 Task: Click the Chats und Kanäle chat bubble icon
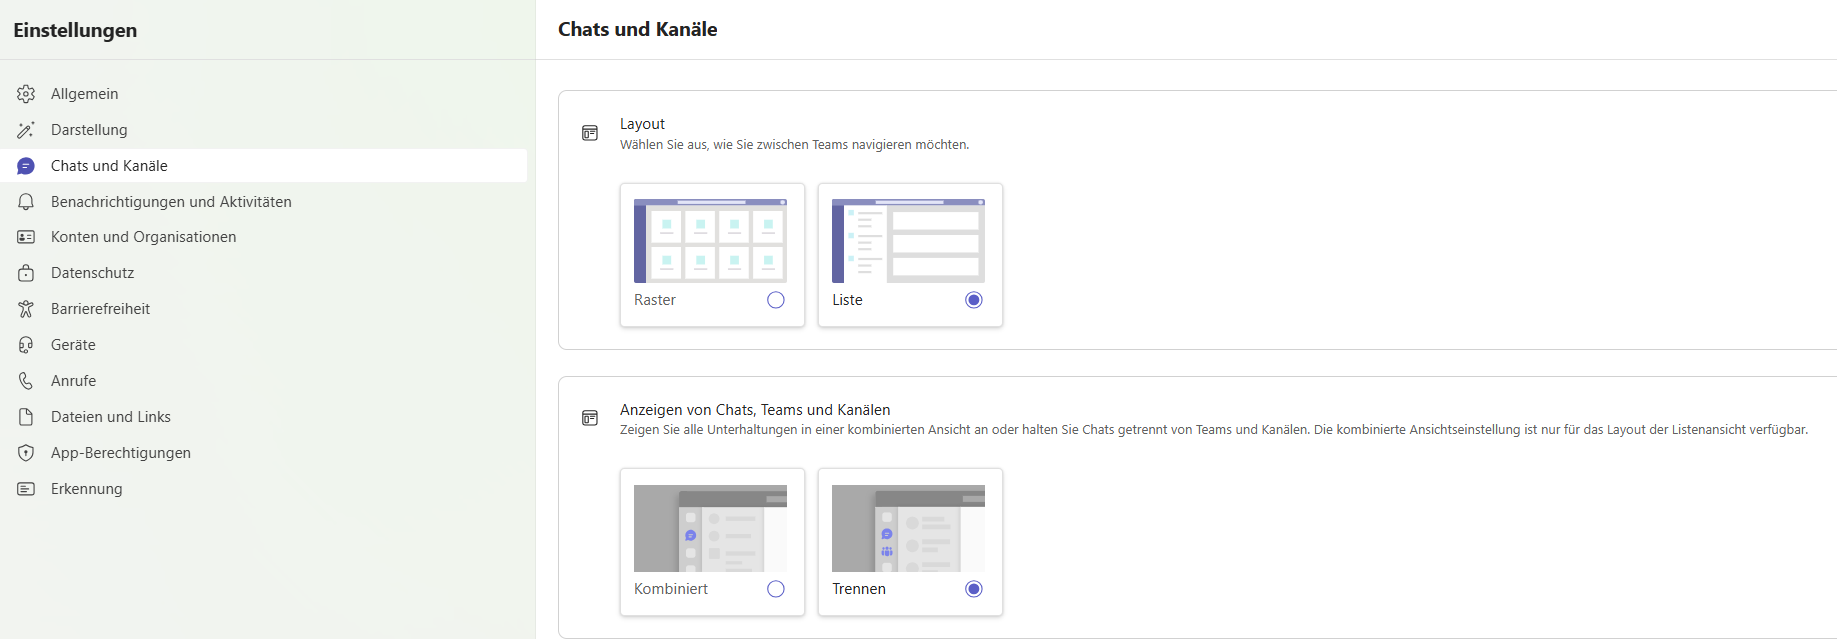tap(26, 166)
